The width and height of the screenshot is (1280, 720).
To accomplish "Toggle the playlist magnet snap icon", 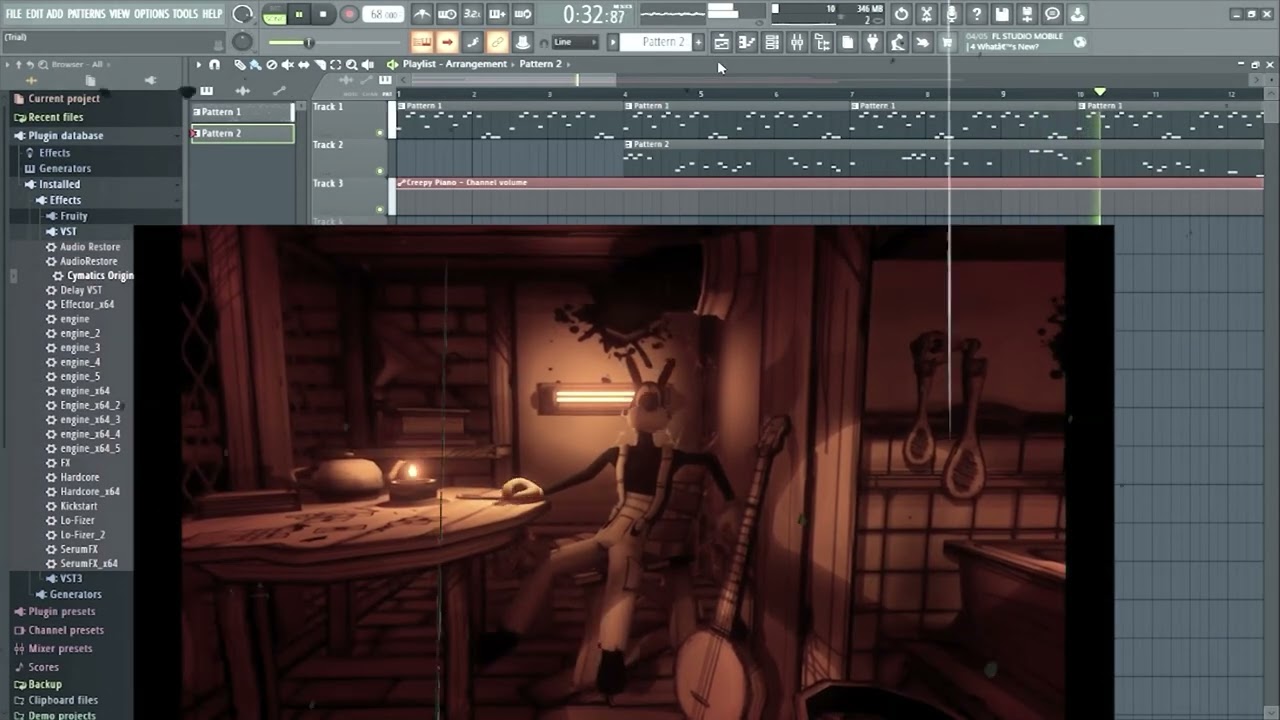I will (214, 64).
